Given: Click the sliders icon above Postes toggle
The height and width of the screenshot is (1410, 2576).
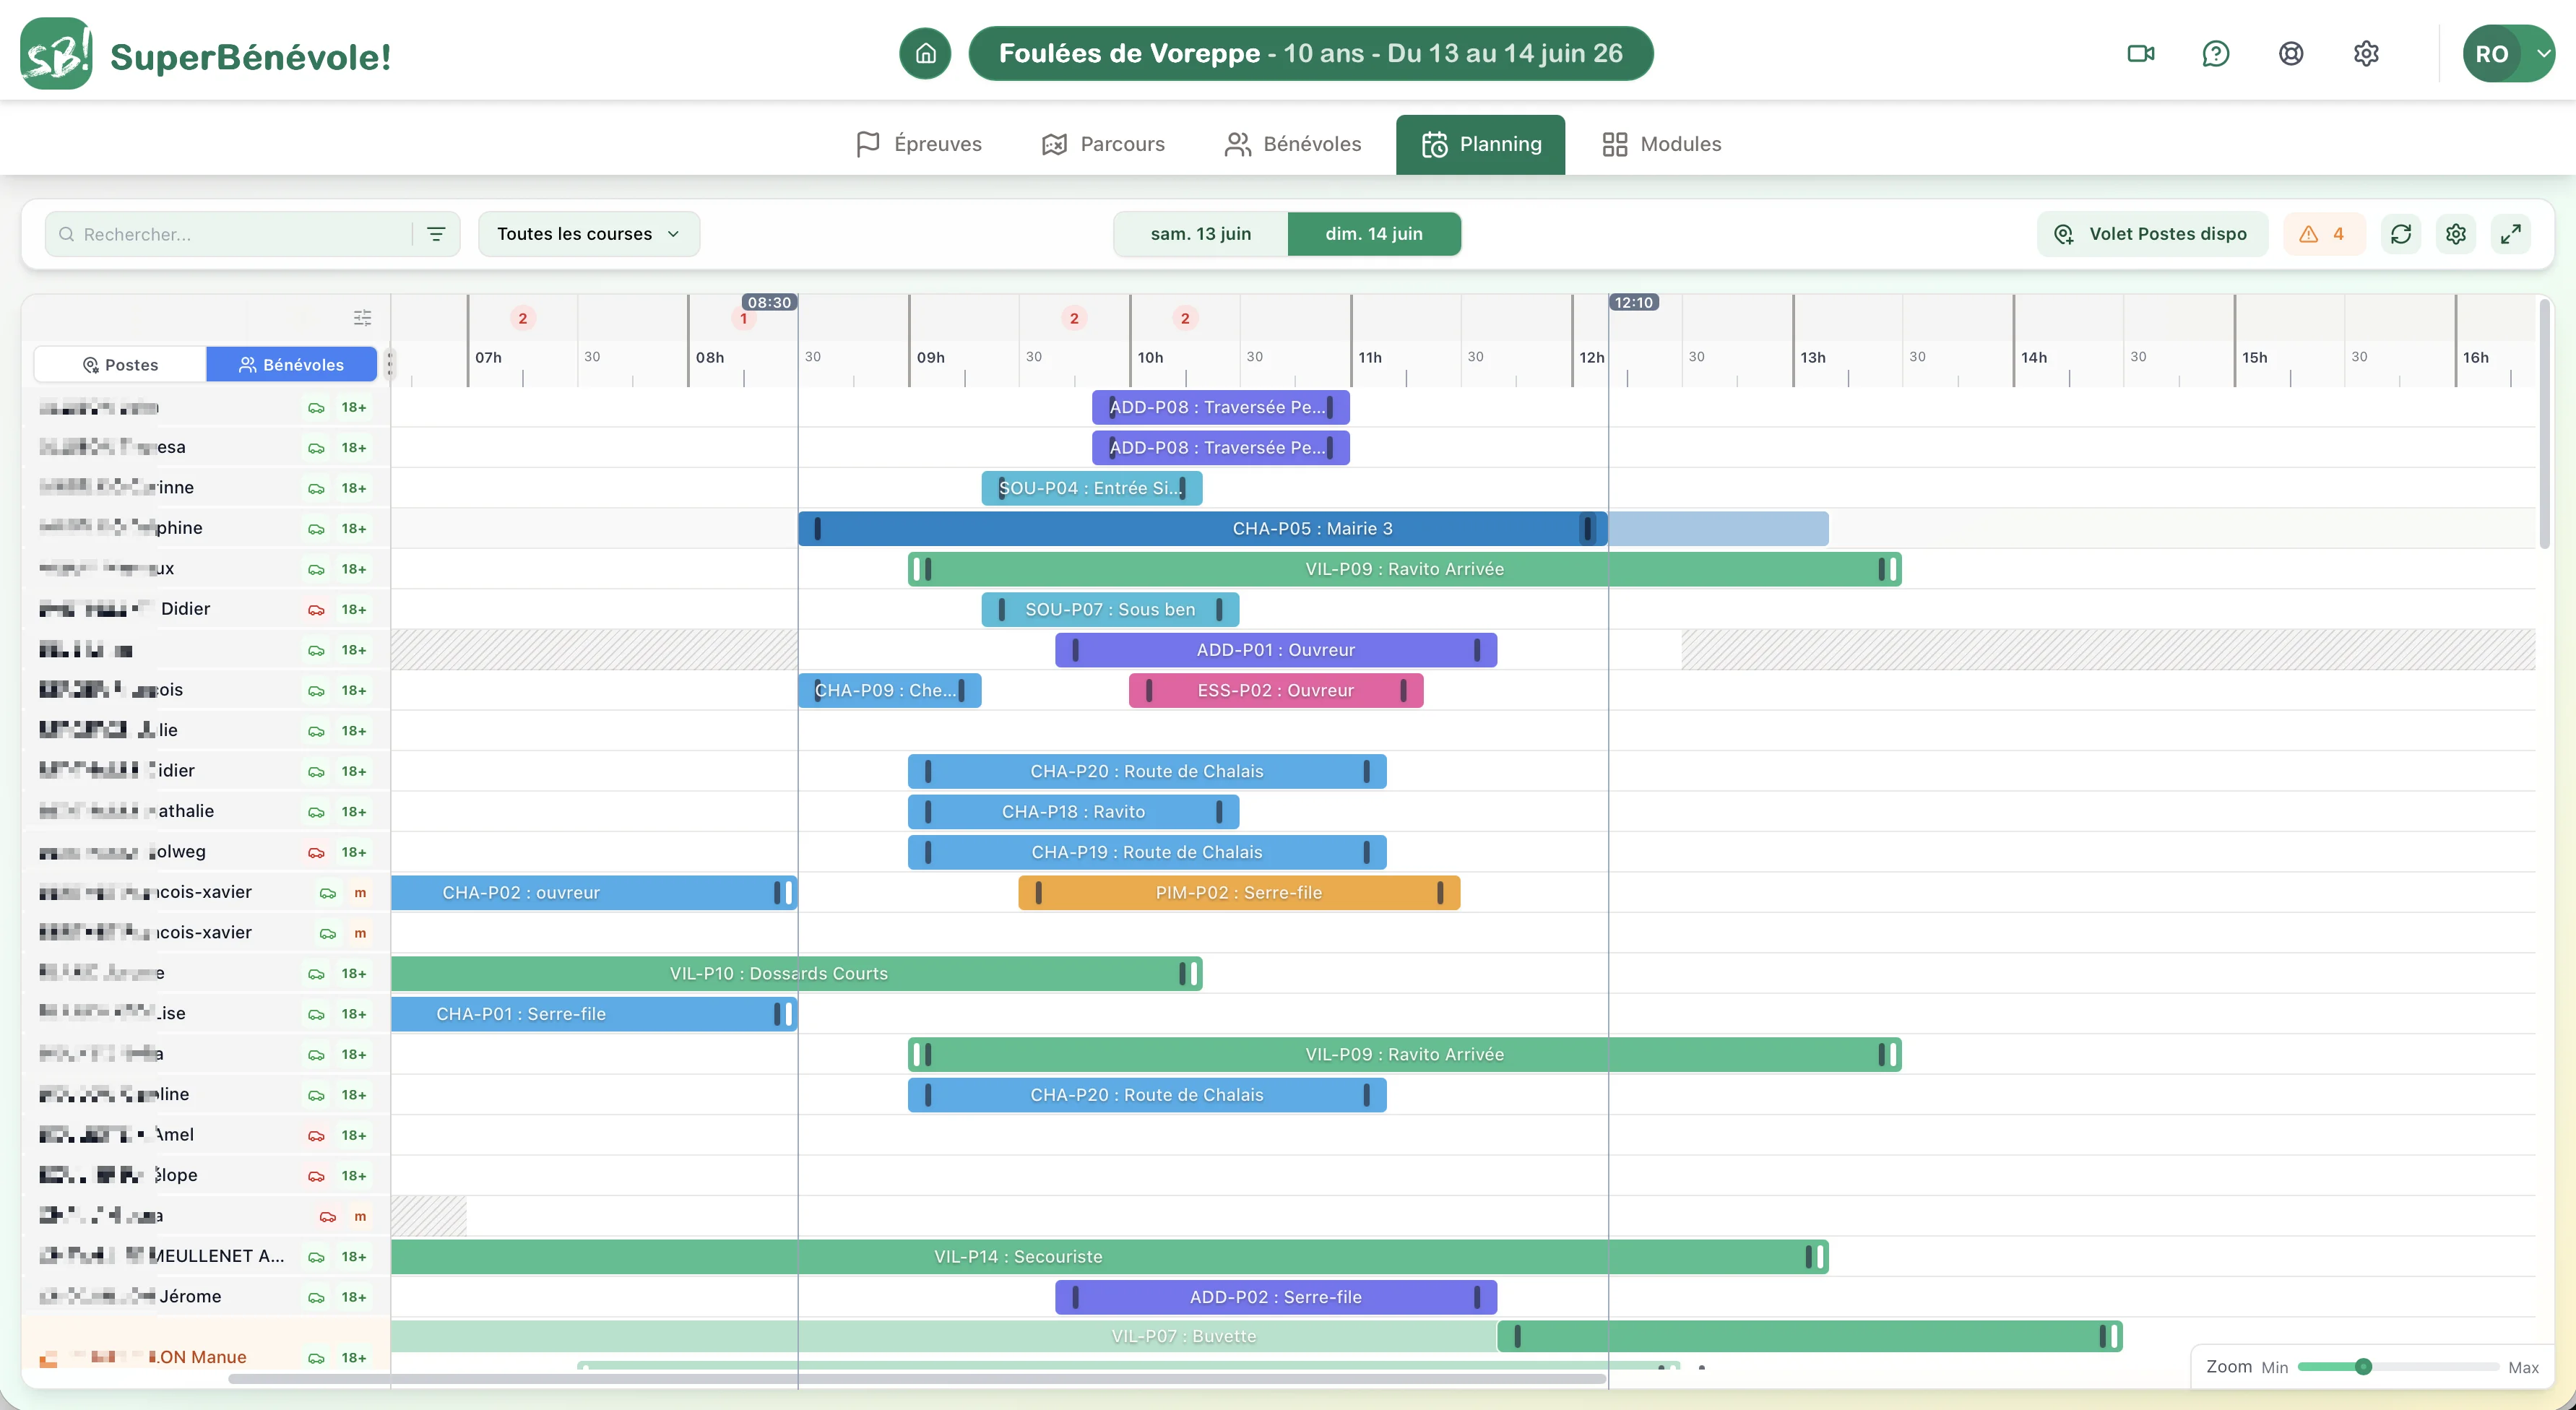Looking at the screenshot, I should tap(362, 317).
